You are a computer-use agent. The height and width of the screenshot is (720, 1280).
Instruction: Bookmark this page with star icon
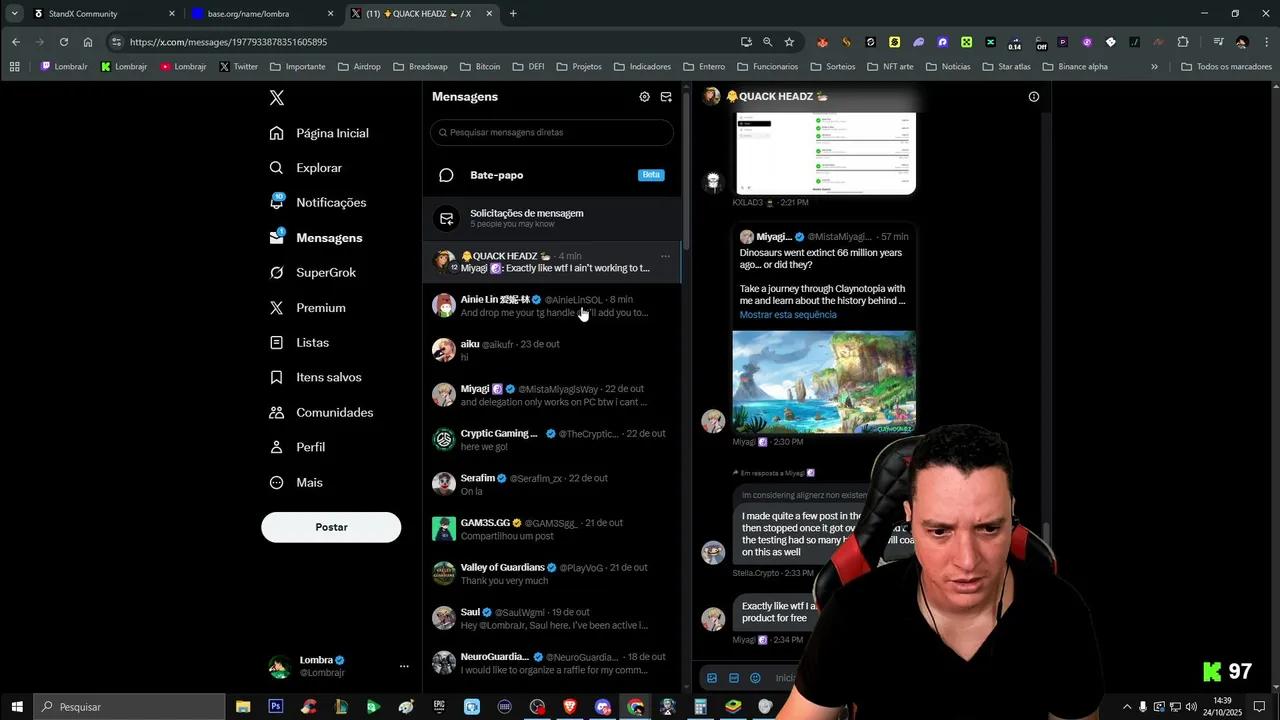pyautogui.click(x=789, y=42)
